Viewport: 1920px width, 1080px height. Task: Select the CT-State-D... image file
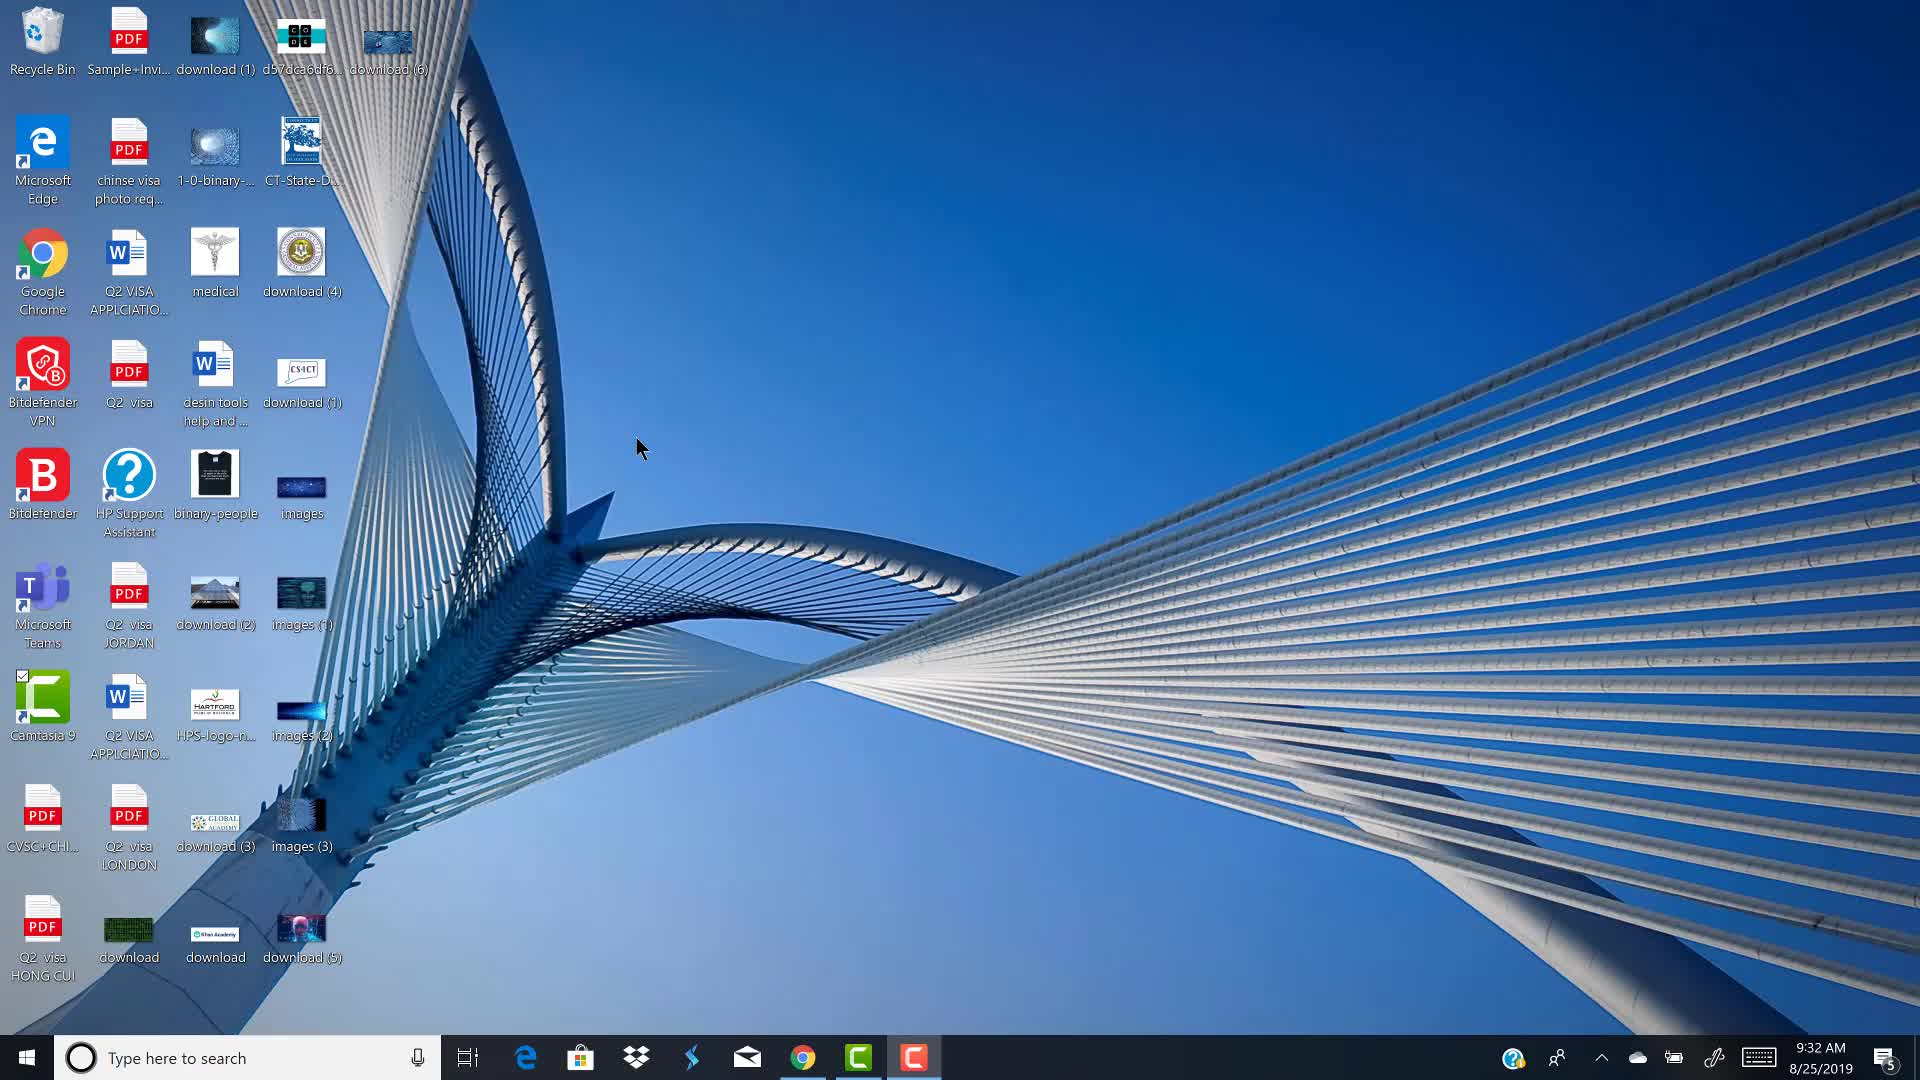pos(302,152)
